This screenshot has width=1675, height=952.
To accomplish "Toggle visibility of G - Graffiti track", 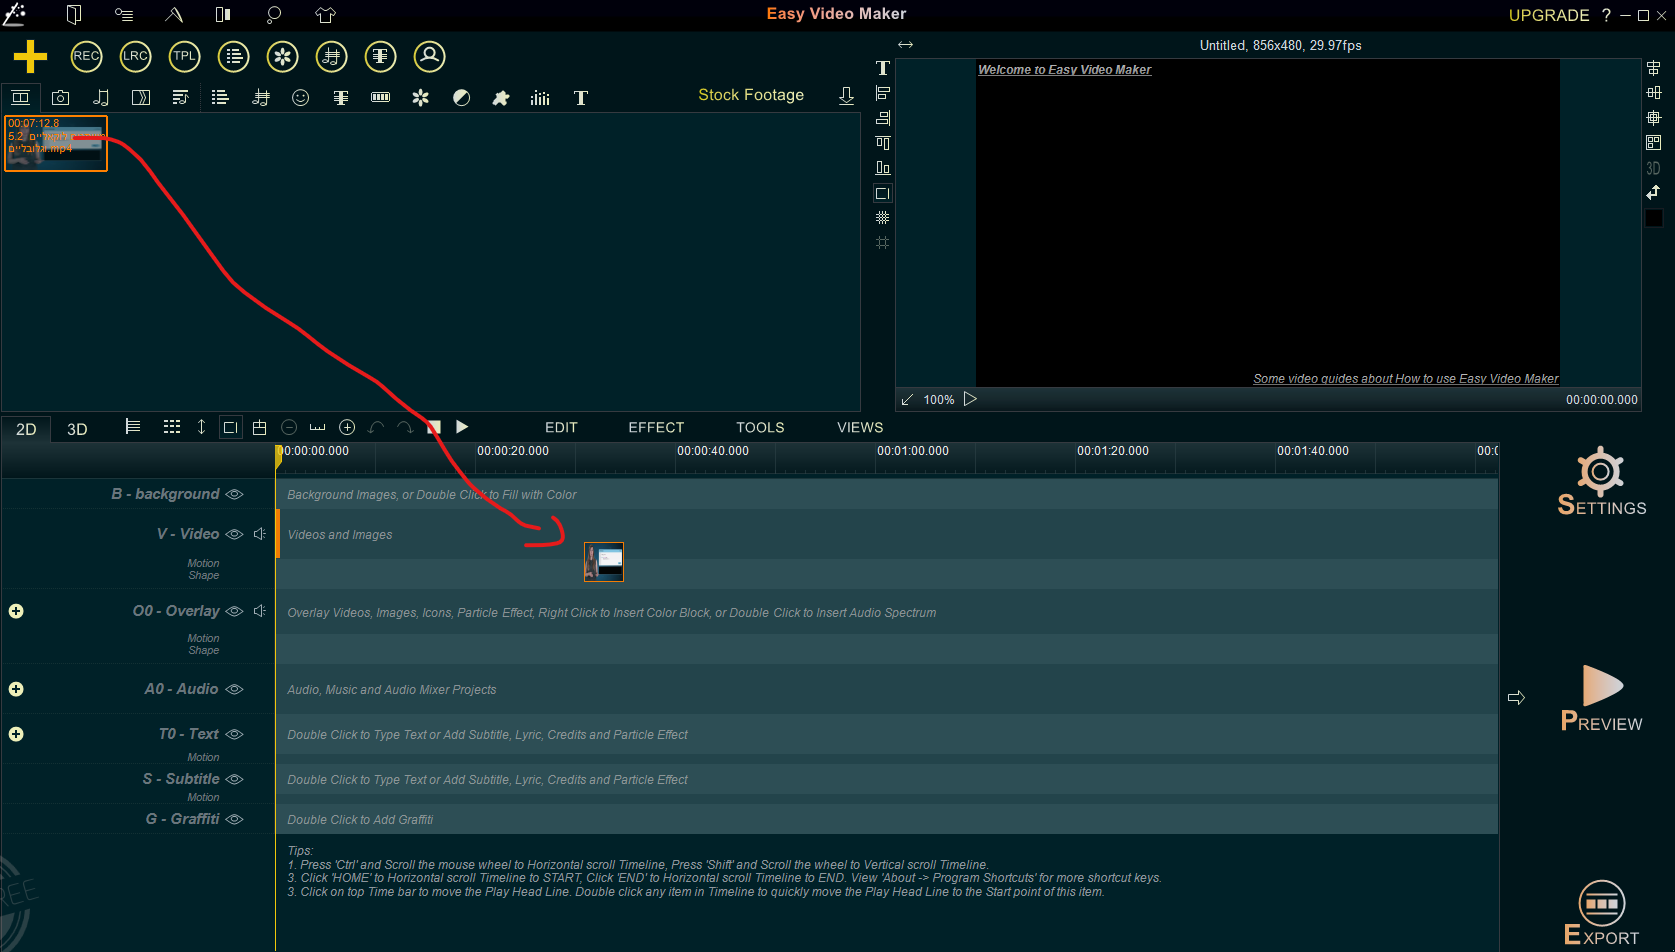I will pyautogui.click(x=235, y=819).
